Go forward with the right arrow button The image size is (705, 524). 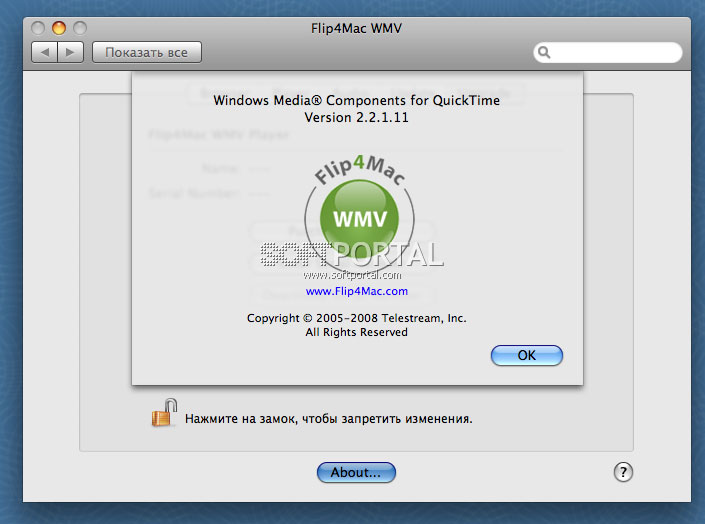coord(71,52)
